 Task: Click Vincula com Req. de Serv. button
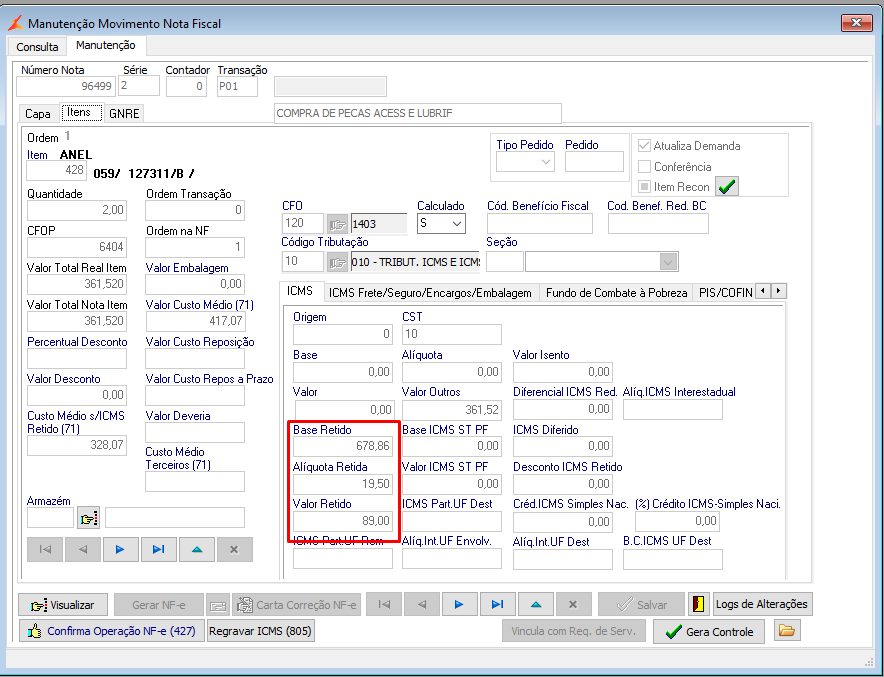pos(574,631)
